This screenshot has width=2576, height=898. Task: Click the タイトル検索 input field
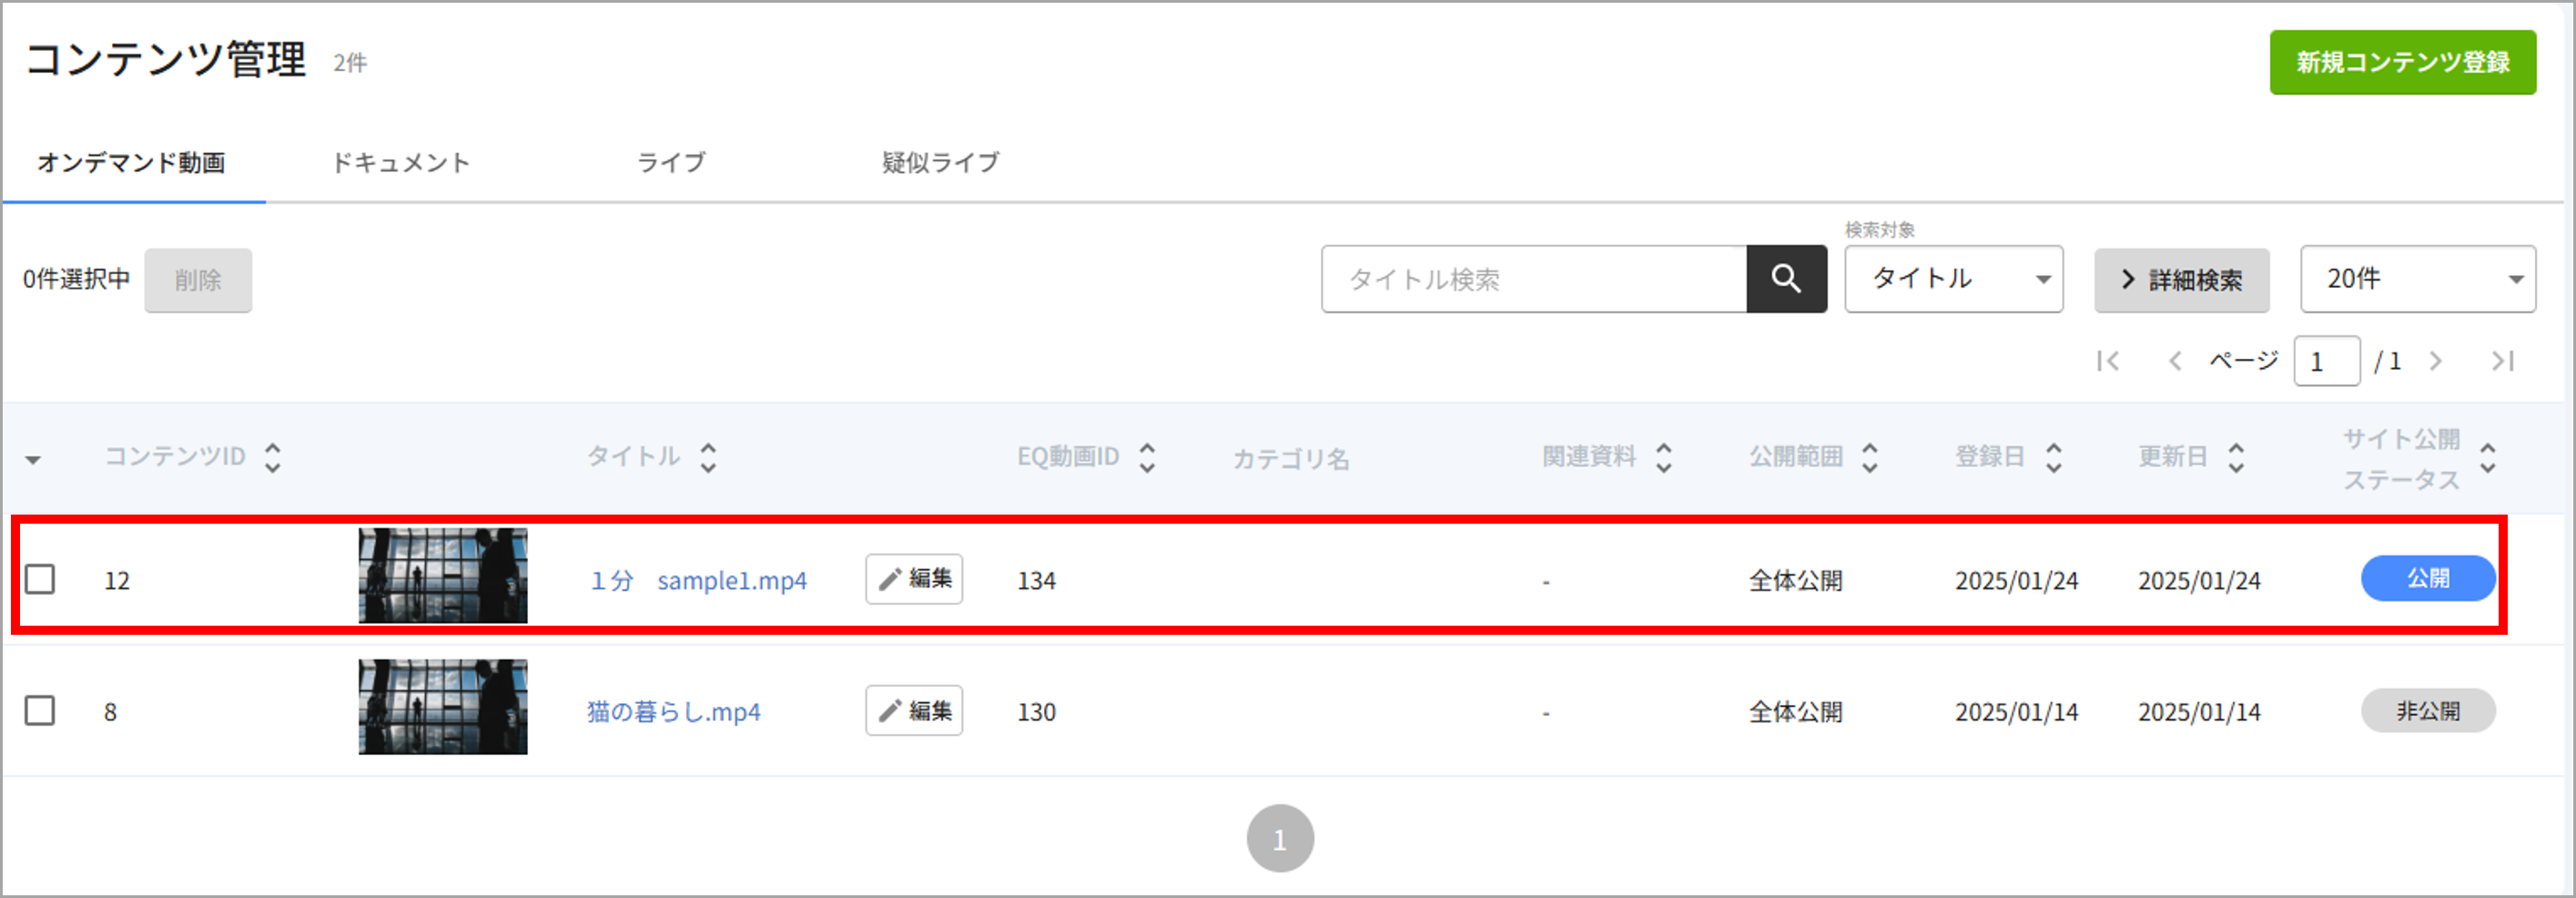pyautogui.click(x=1534, y=279)
